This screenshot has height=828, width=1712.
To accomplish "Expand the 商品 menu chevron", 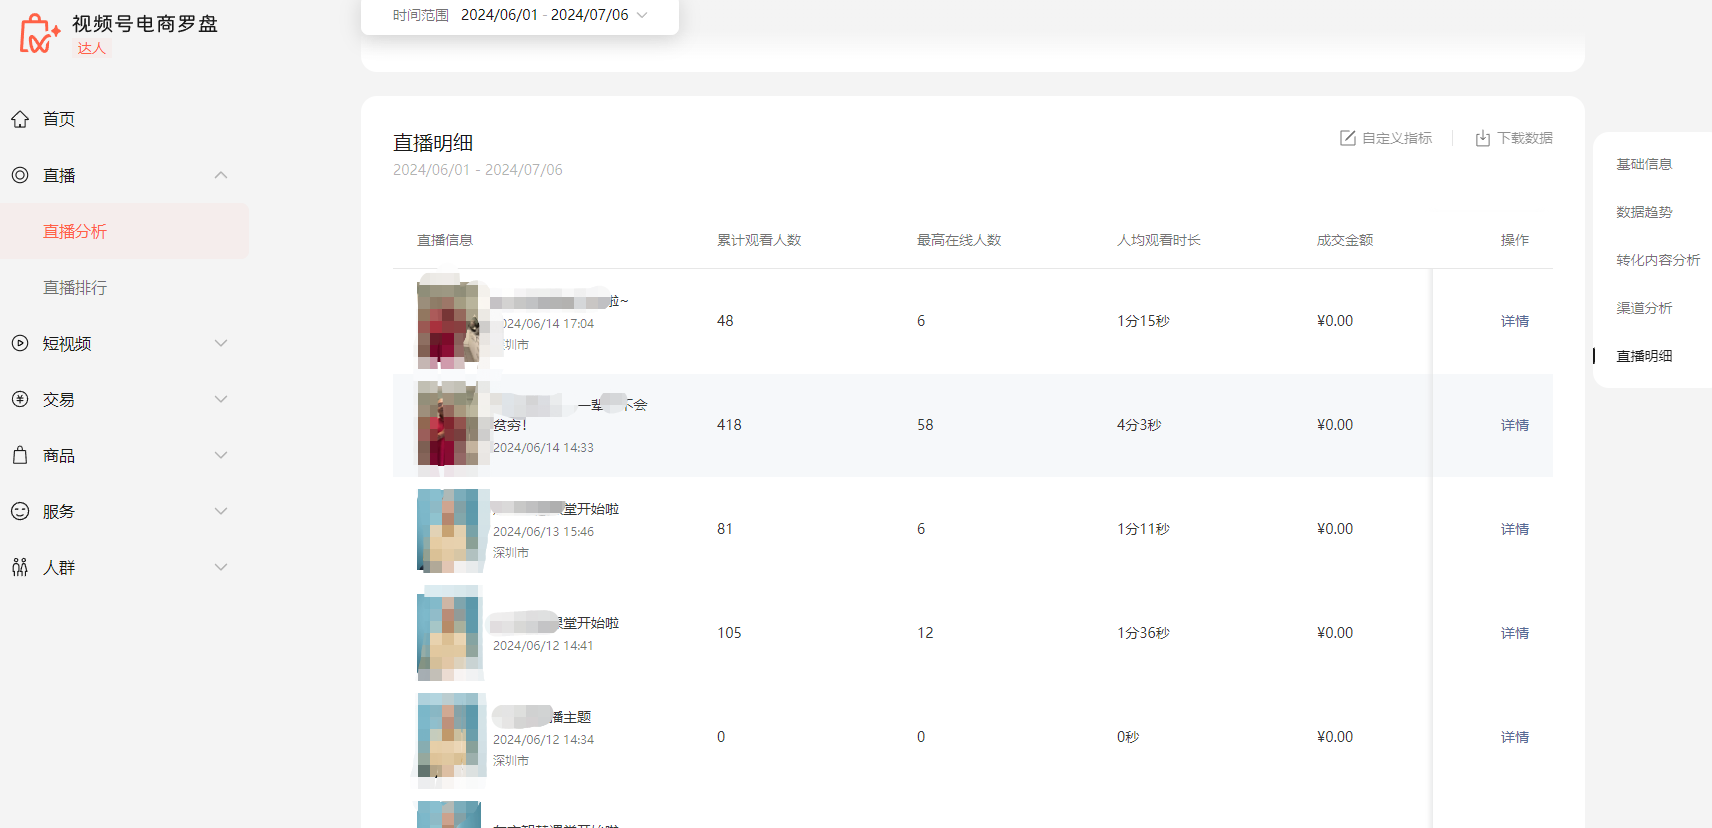I will tap(221, 455).
